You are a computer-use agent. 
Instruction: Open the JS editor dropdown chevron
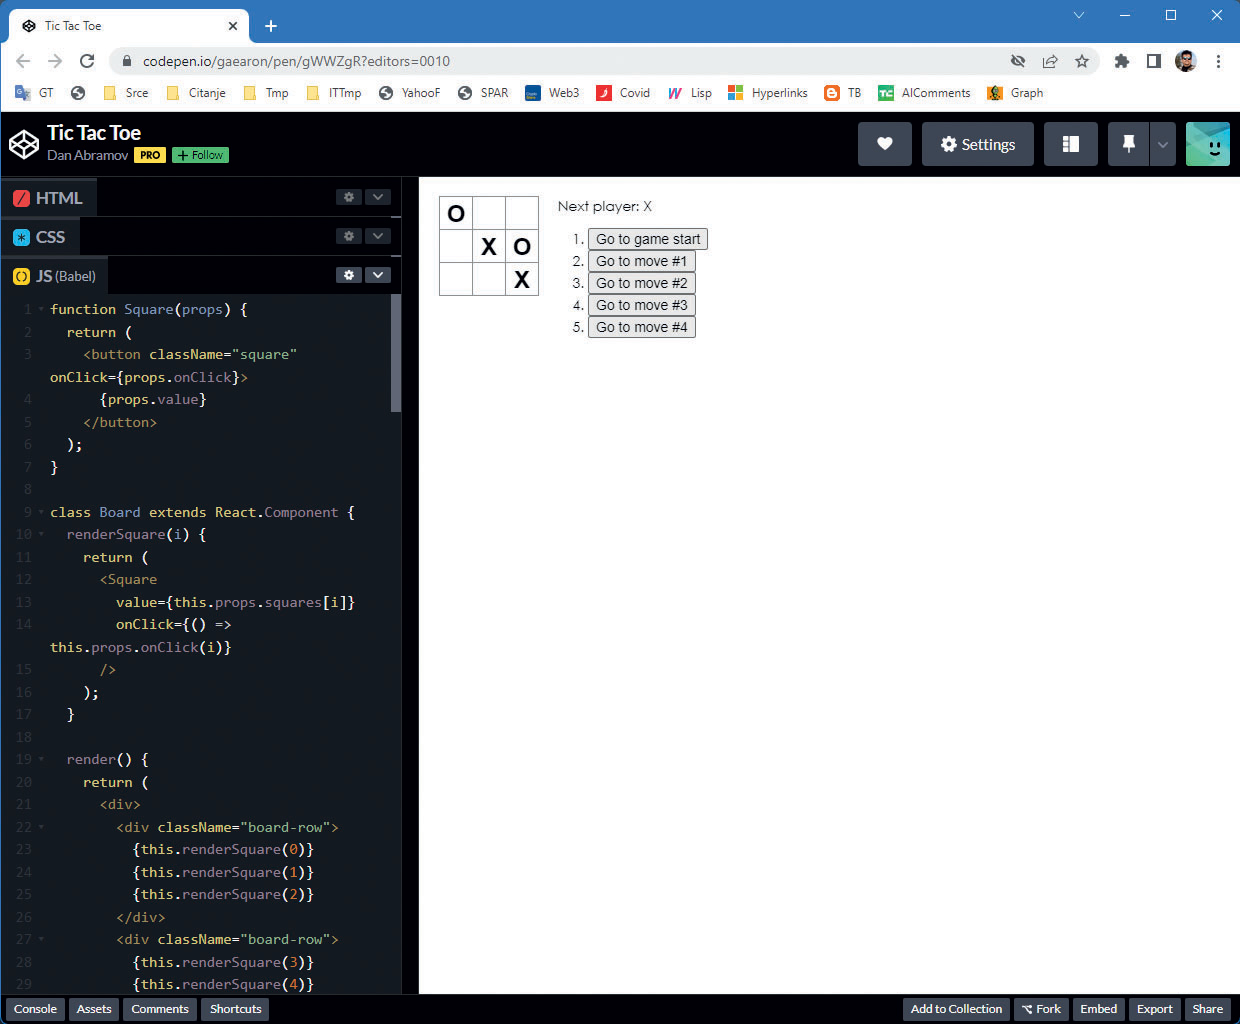[x=377, y=275]
